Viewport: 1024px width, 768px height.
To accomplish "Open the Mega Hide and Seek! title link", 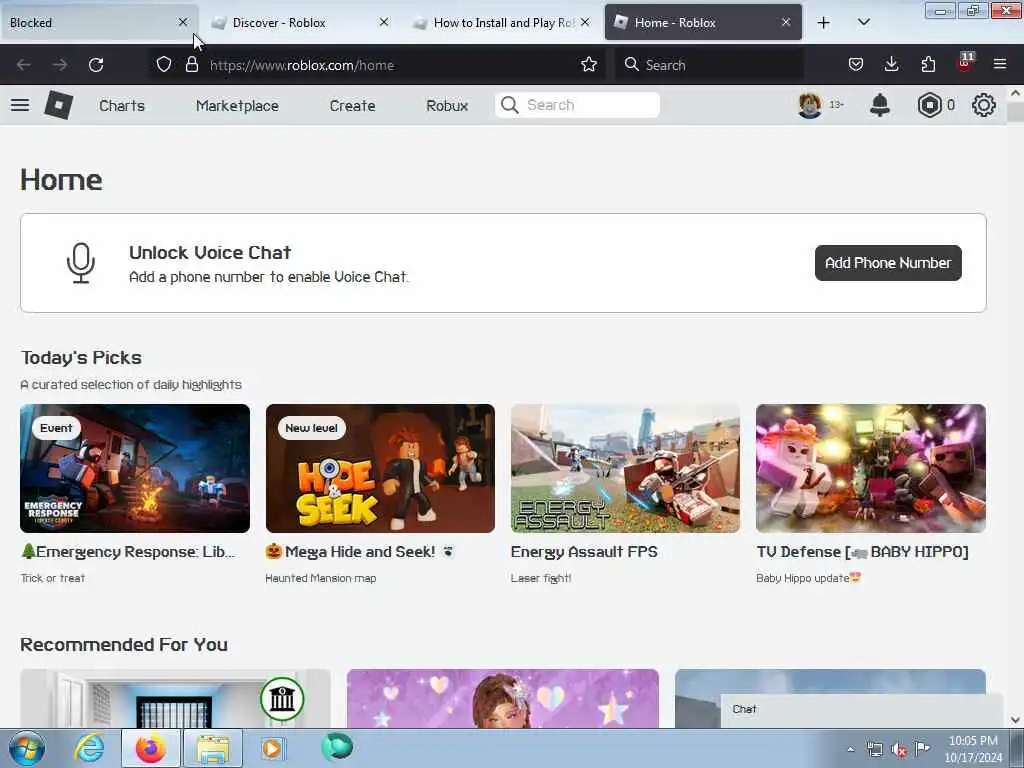I will click(359, 552).
